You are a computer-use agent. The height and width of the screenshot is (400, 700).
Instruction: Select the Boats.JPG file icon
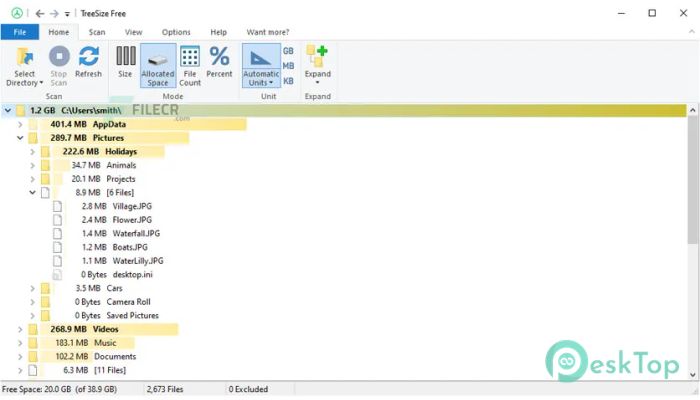click(57, 247)
